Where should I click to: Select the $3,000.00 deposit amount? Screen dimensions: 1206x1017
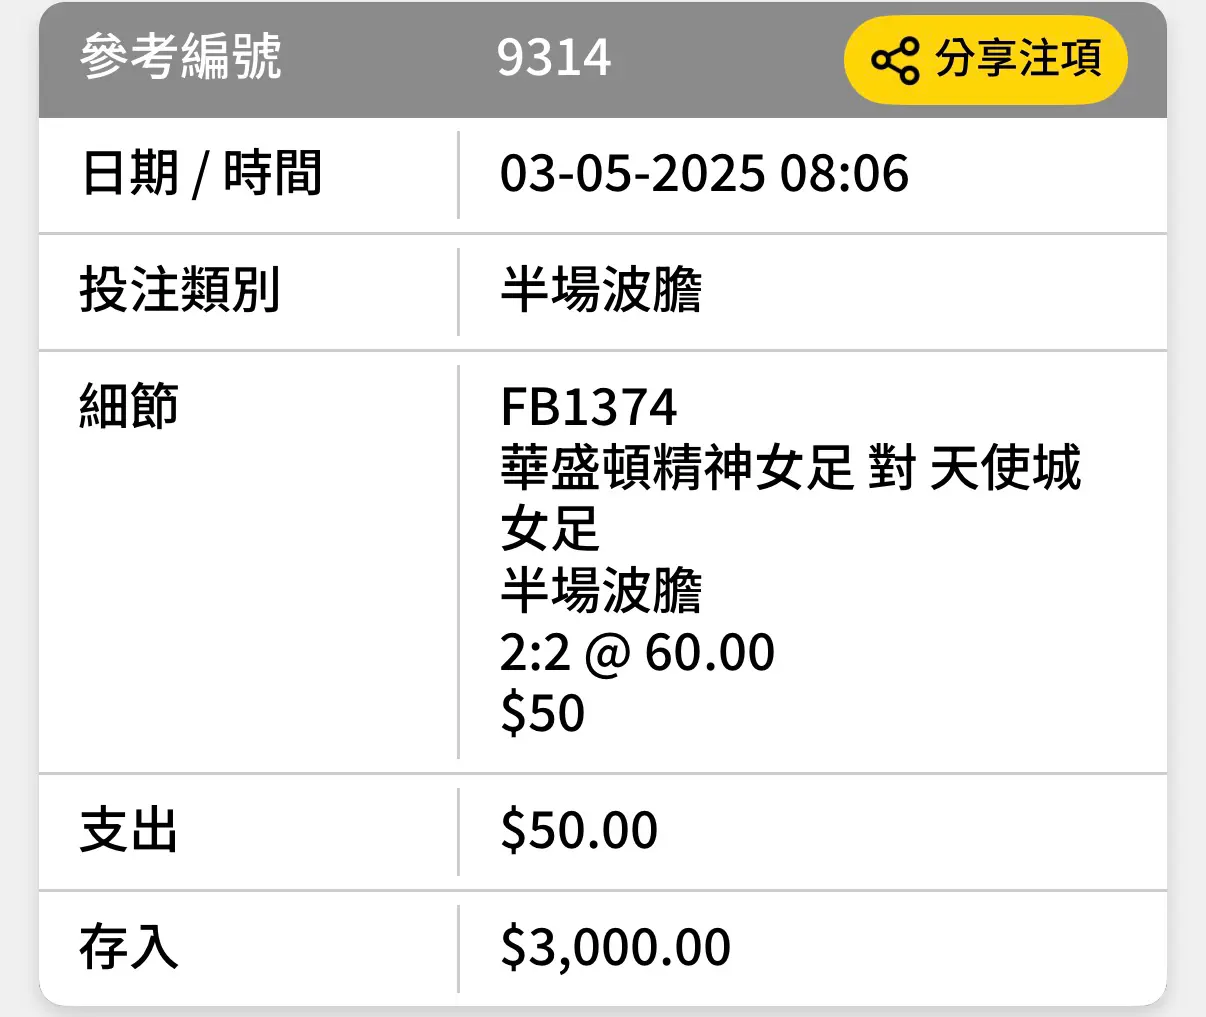[x=615, y=947]
